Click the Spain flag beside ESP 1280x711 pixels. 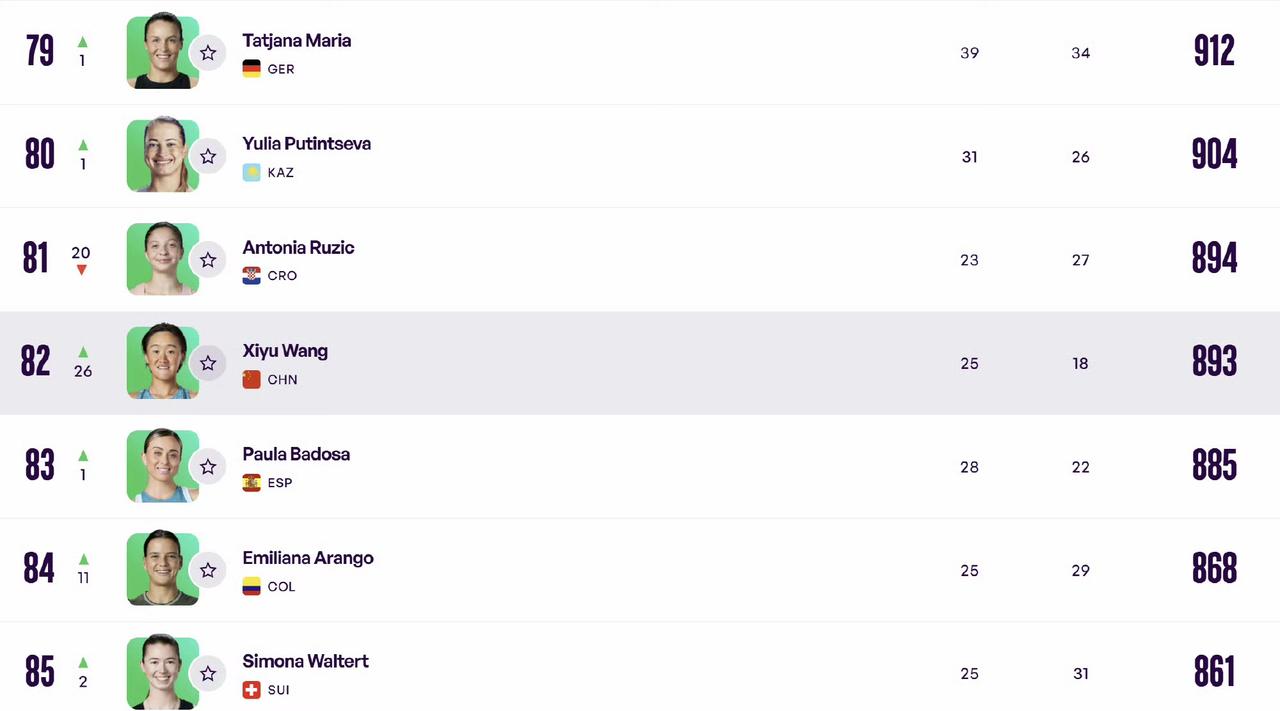252,483
